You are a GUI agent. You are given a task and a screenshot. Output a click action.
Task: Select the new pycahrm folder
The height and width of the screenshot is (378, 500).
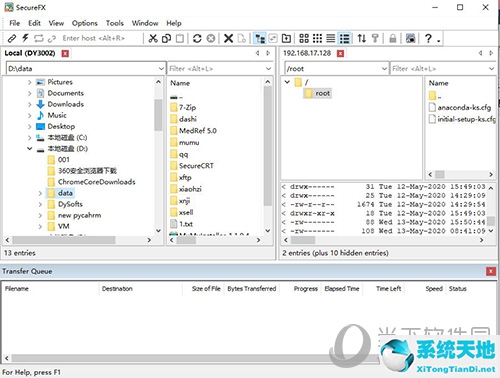80,215
